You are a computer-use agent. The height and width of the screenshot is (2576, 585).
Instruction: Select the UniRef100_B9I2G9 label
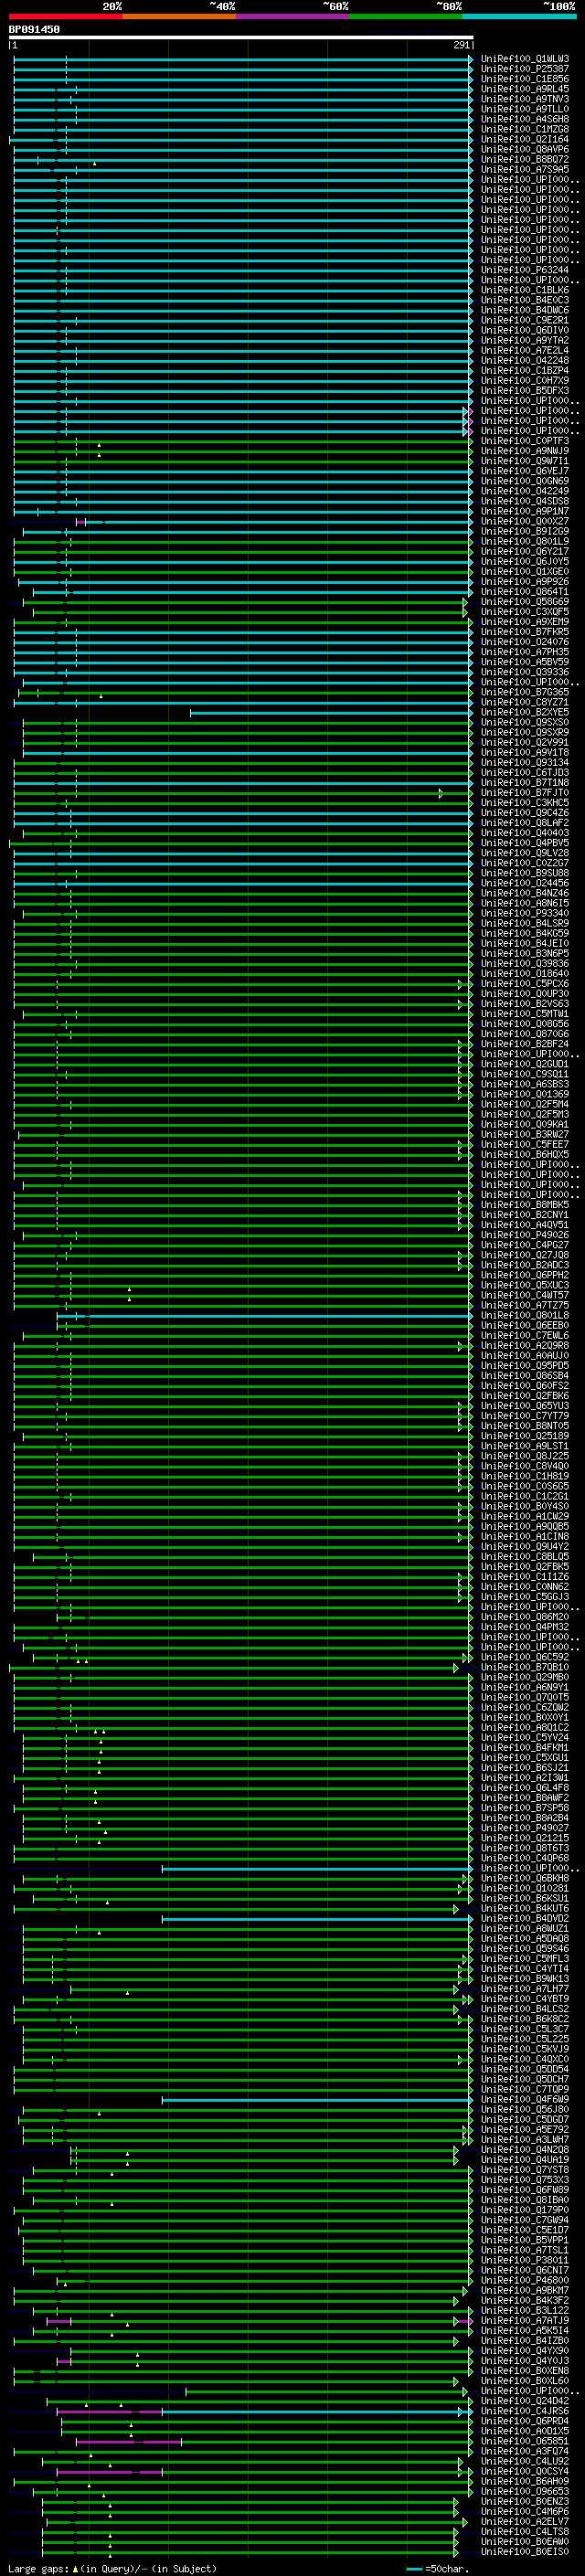(525, 531)
